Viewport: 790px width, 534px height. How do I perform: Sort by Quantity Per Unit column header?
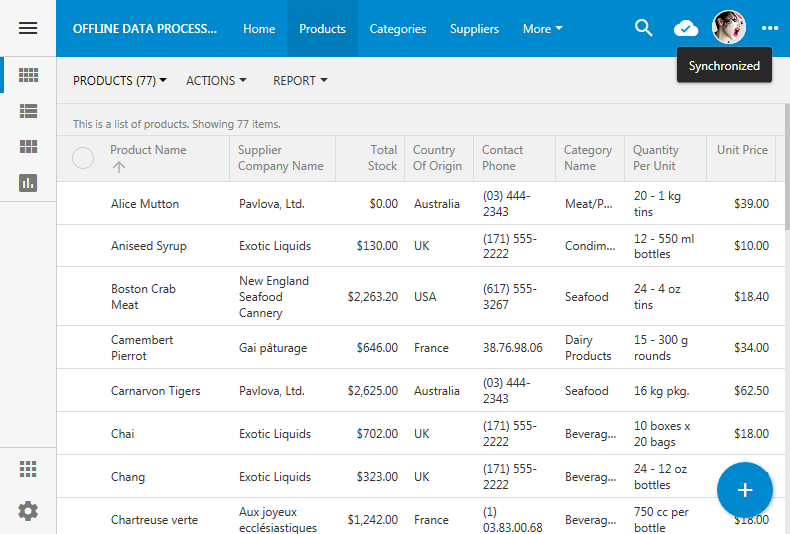coord(655,158)
